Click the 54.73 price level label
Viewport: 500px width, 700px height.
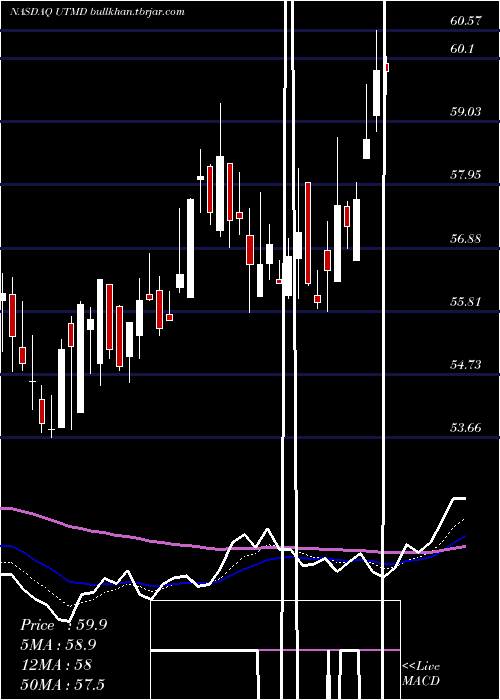(466, 365)
